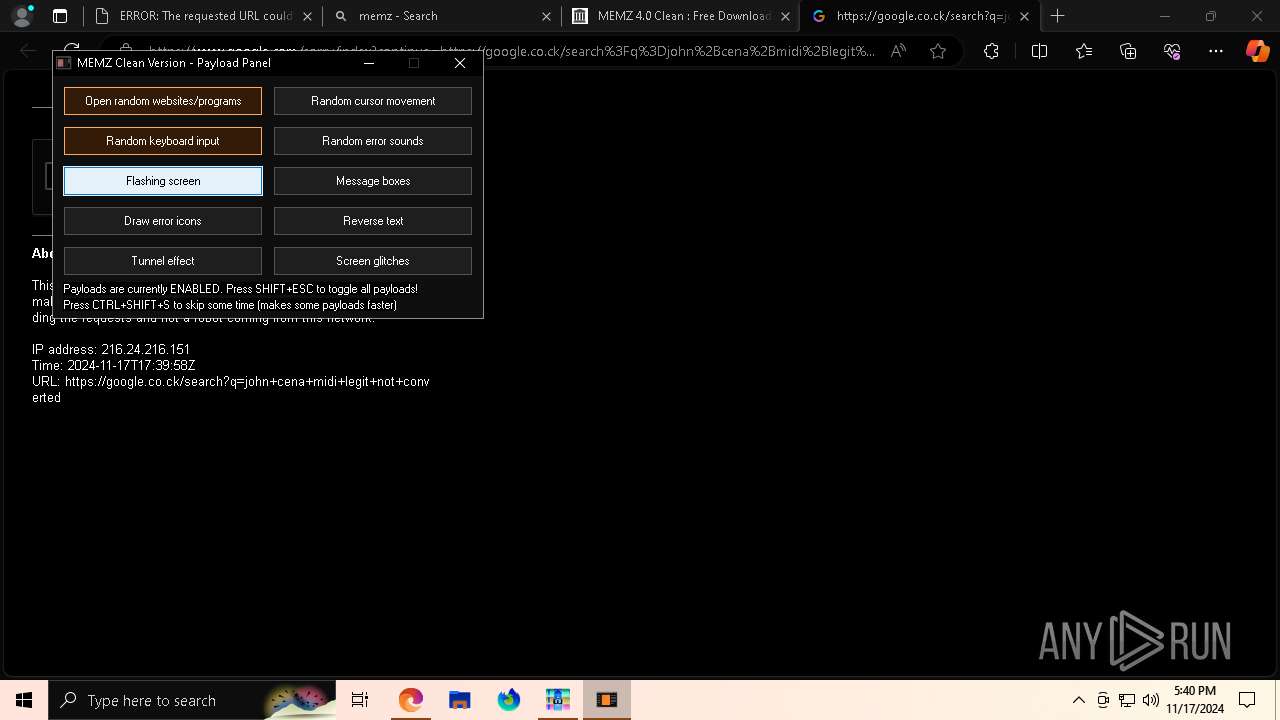Viewport: 1280px width, 720px height.
Task: Close the MEMZ 4.0 Clean tab
Action: coord(786,16)
